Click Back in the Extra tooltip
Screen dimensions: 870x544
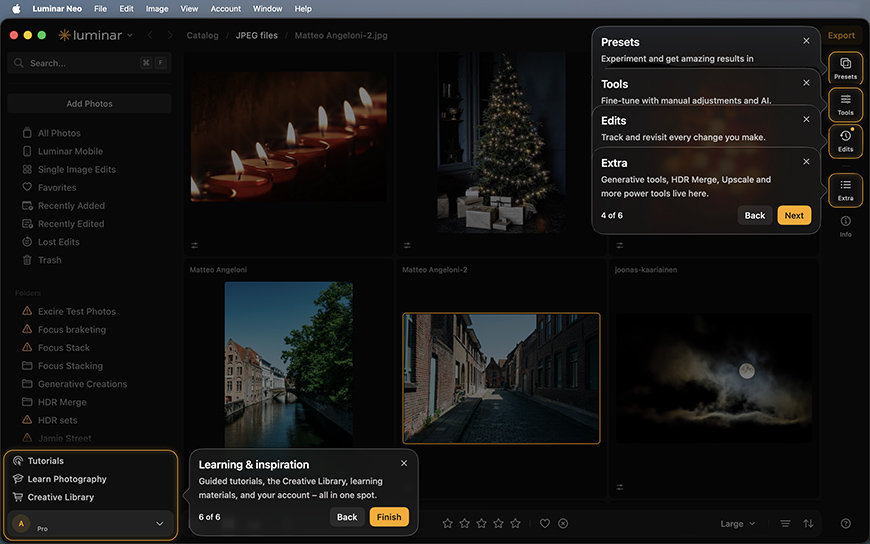pyautogui.click(x=755, y=215)
